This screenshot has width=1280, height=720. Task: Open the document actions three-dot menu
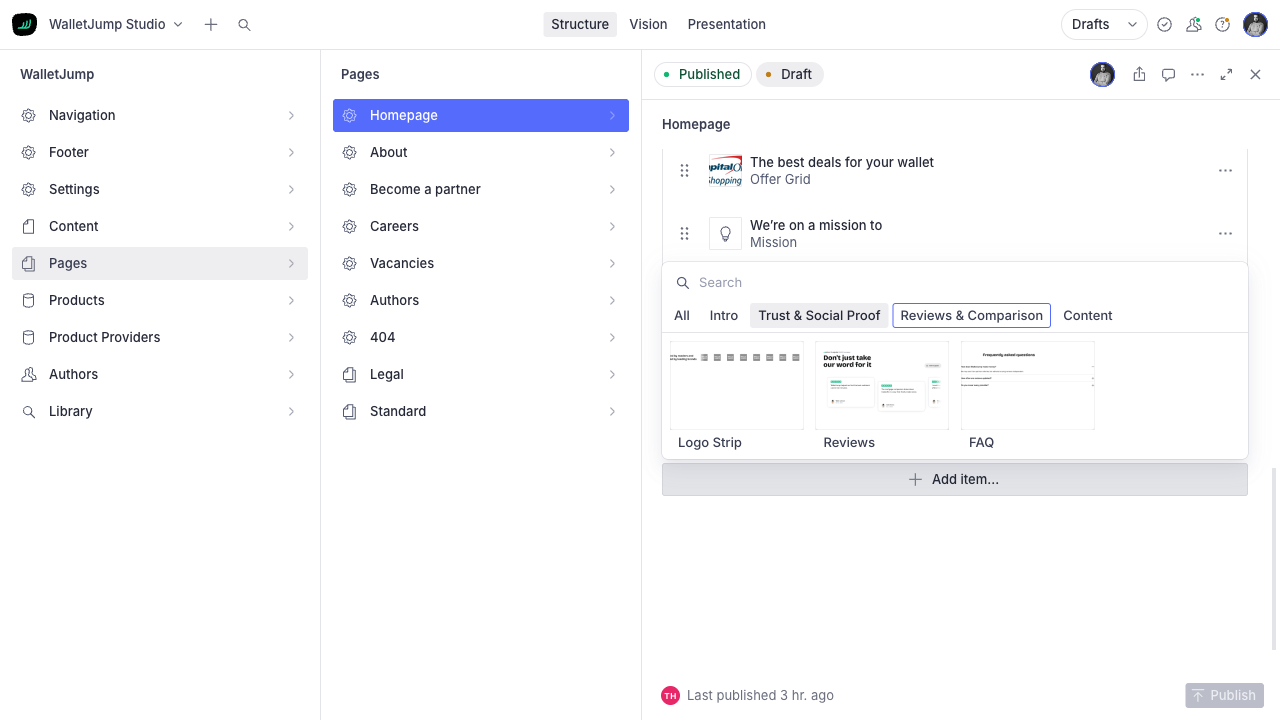coord(1197,74)
